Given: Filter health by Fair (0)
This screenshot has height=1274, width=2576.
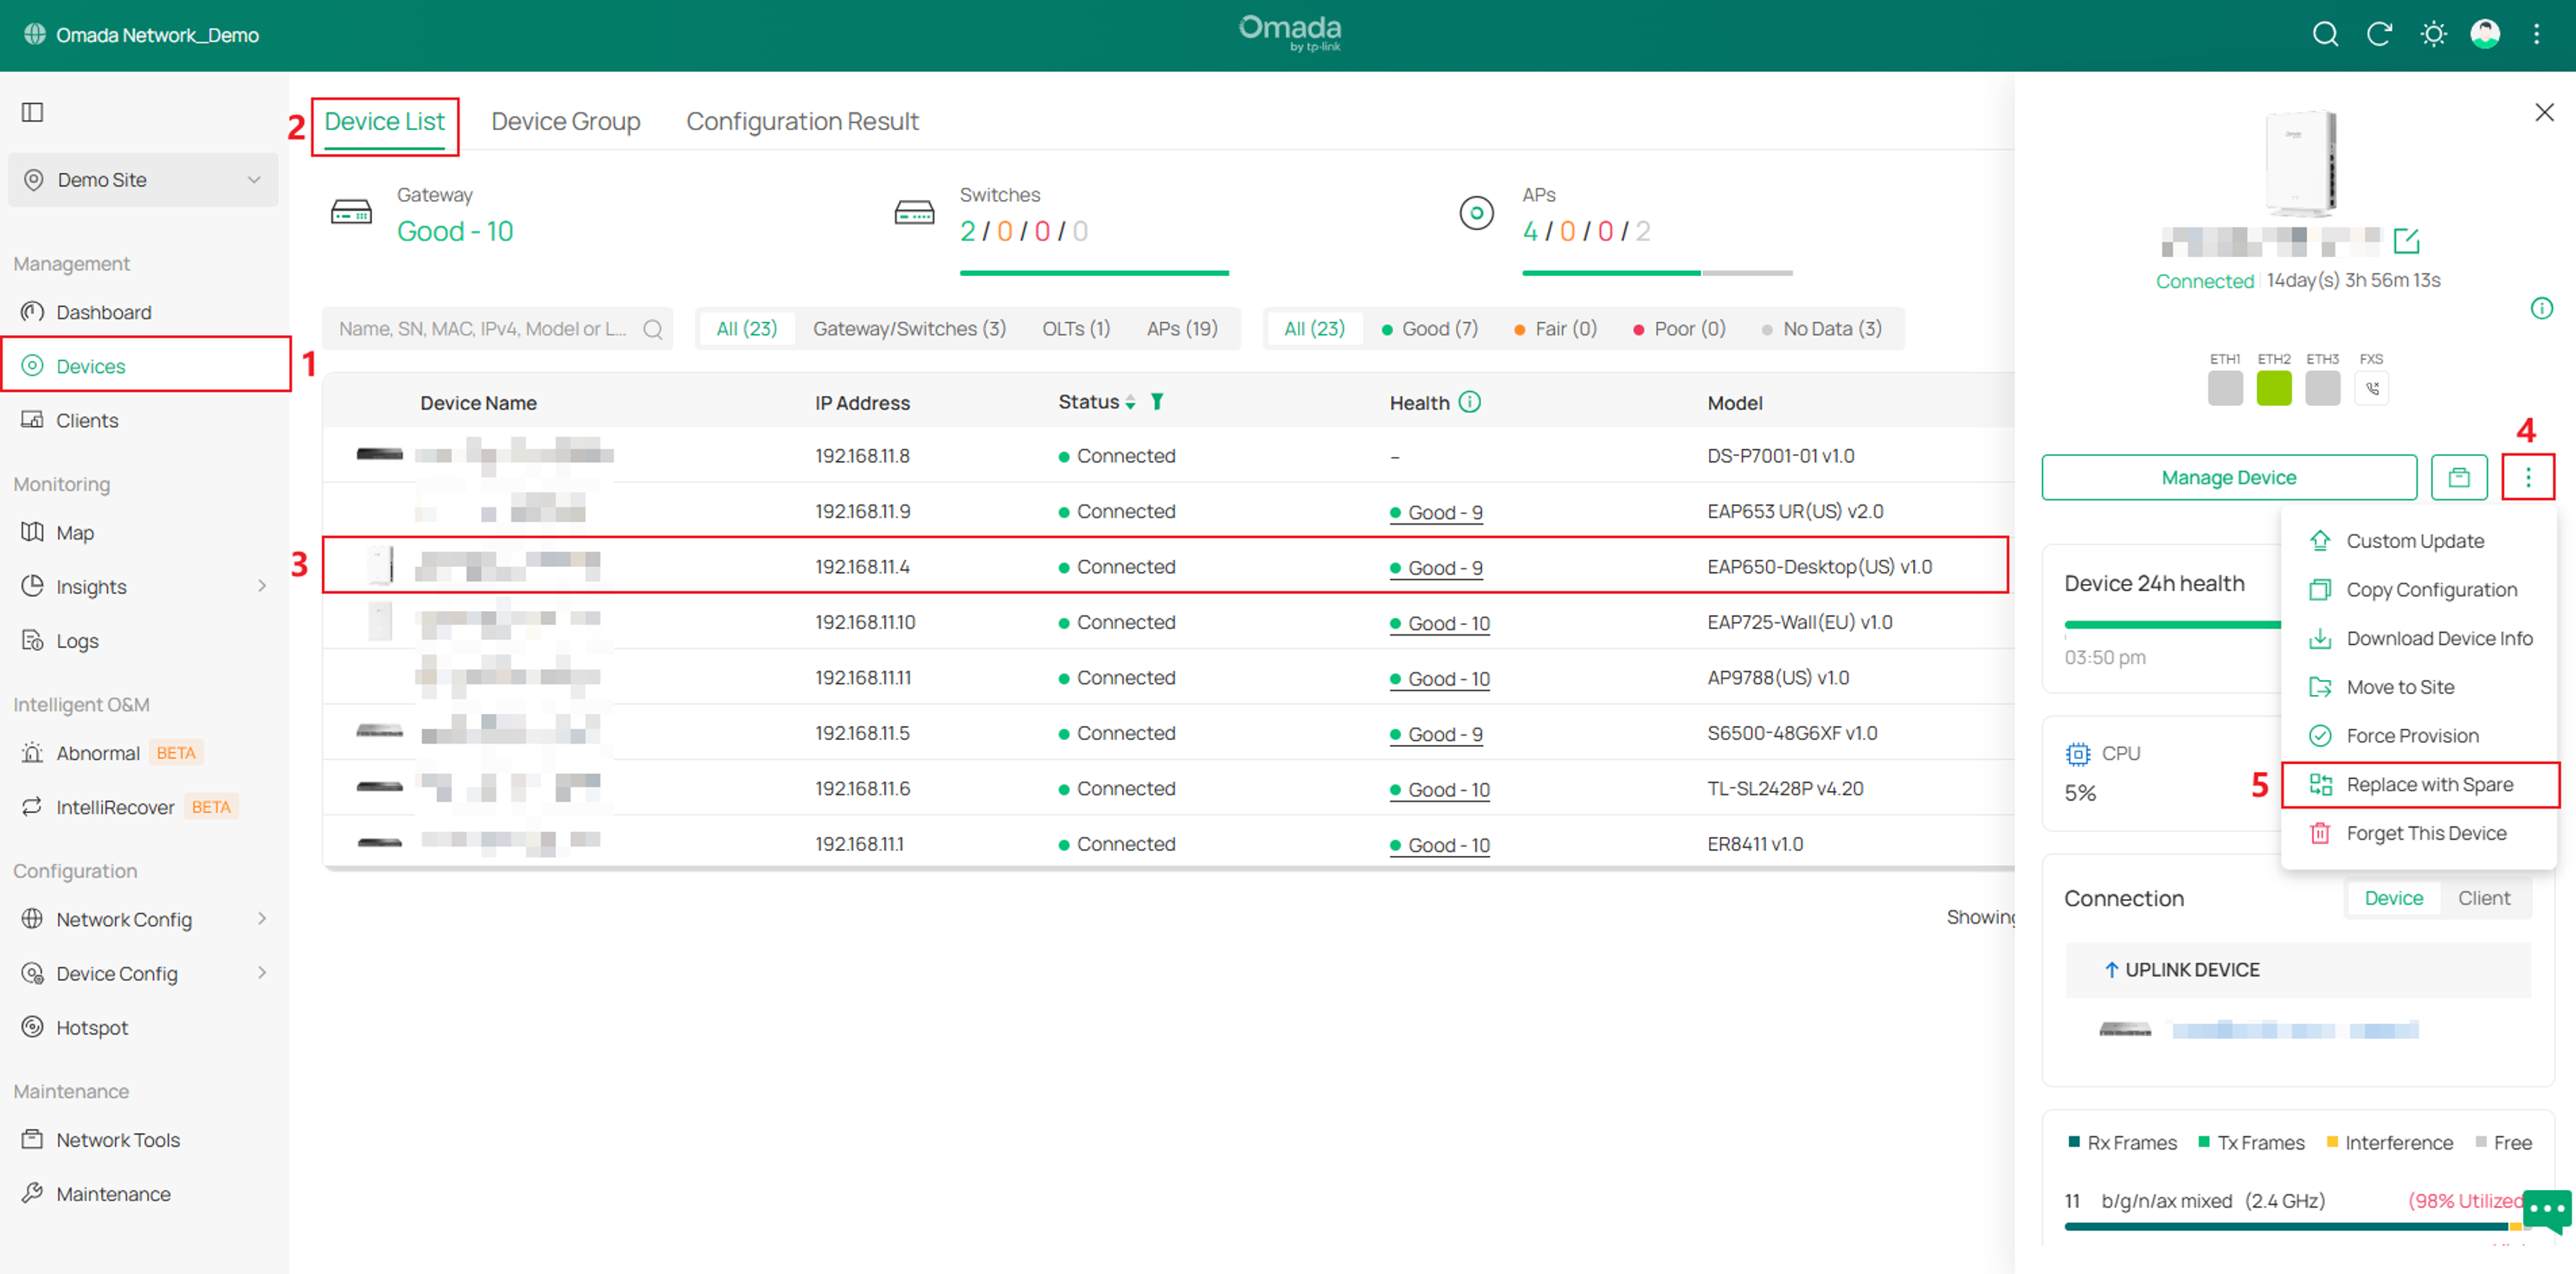Looking at the screenshot, I should pos(1556,329).
